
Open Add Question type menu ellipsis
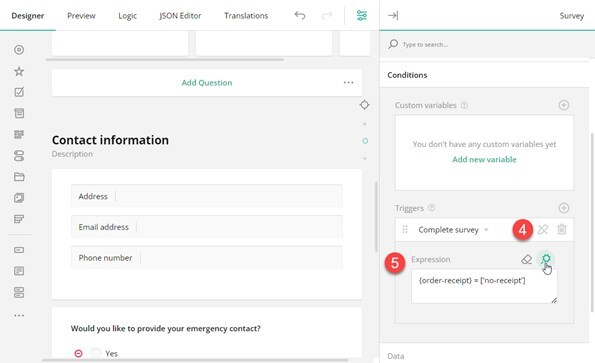click(348, 82)
